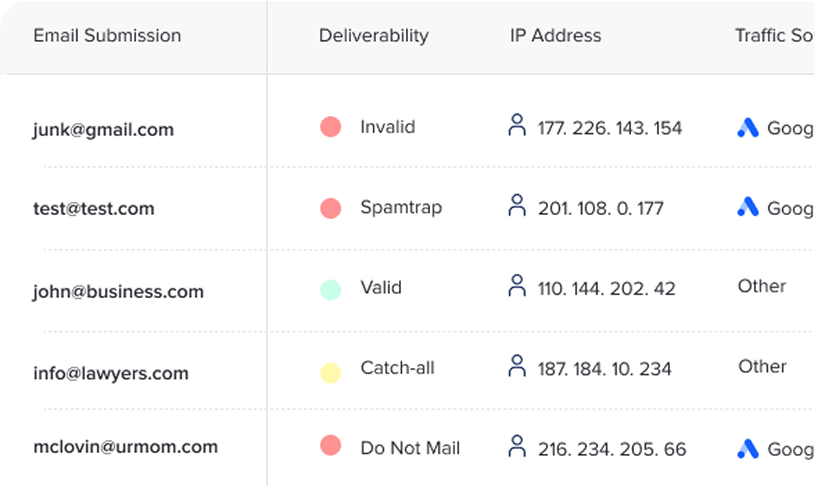Click the Spamtrap deliverability label

401,208
